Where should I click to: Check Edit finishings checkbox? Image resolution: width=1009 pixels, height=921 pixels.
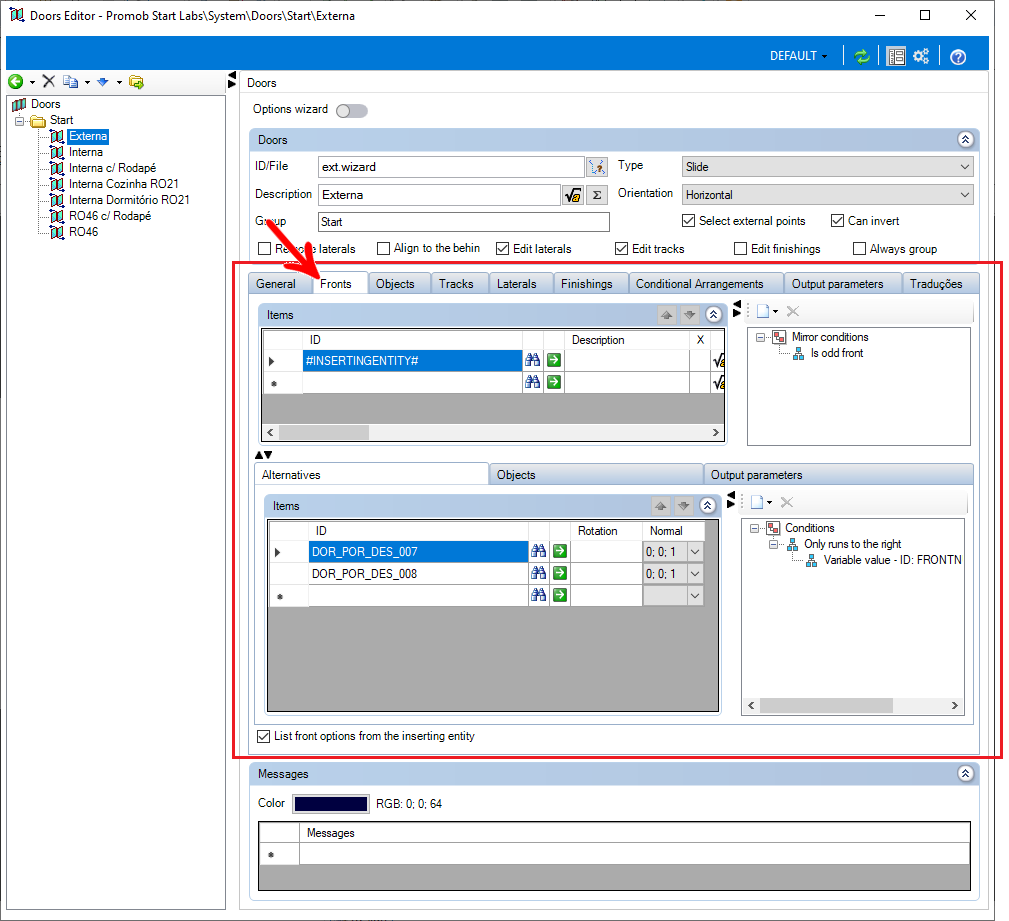(741, 248)
